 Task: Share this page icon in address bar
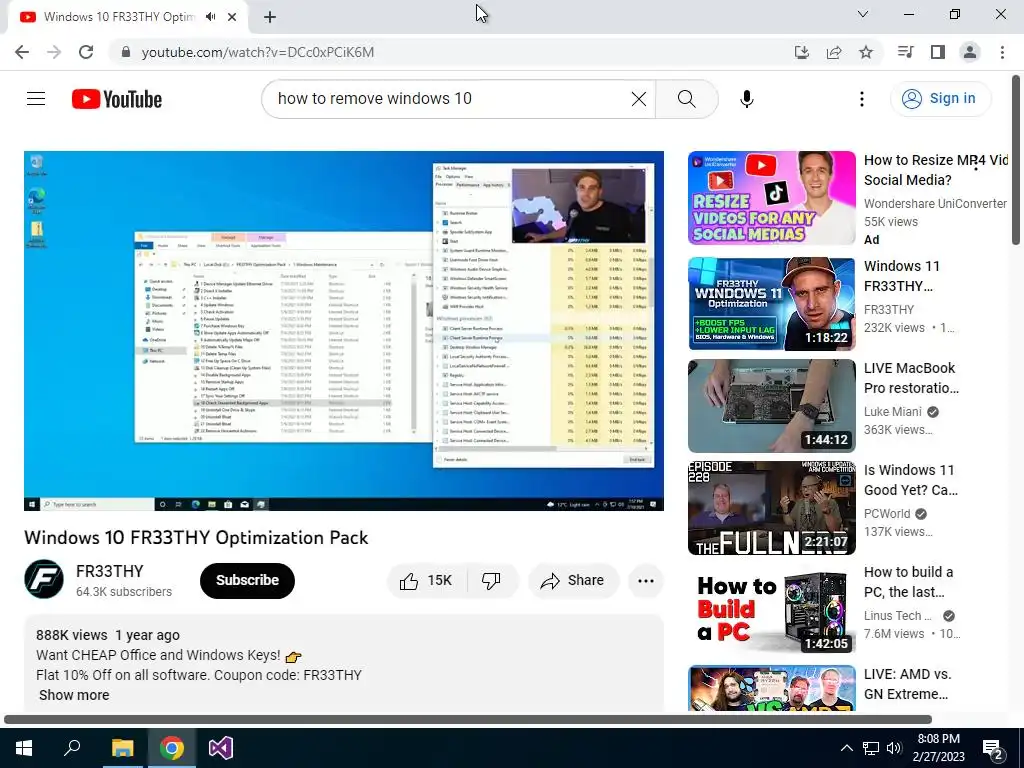(x=834, y=52)
